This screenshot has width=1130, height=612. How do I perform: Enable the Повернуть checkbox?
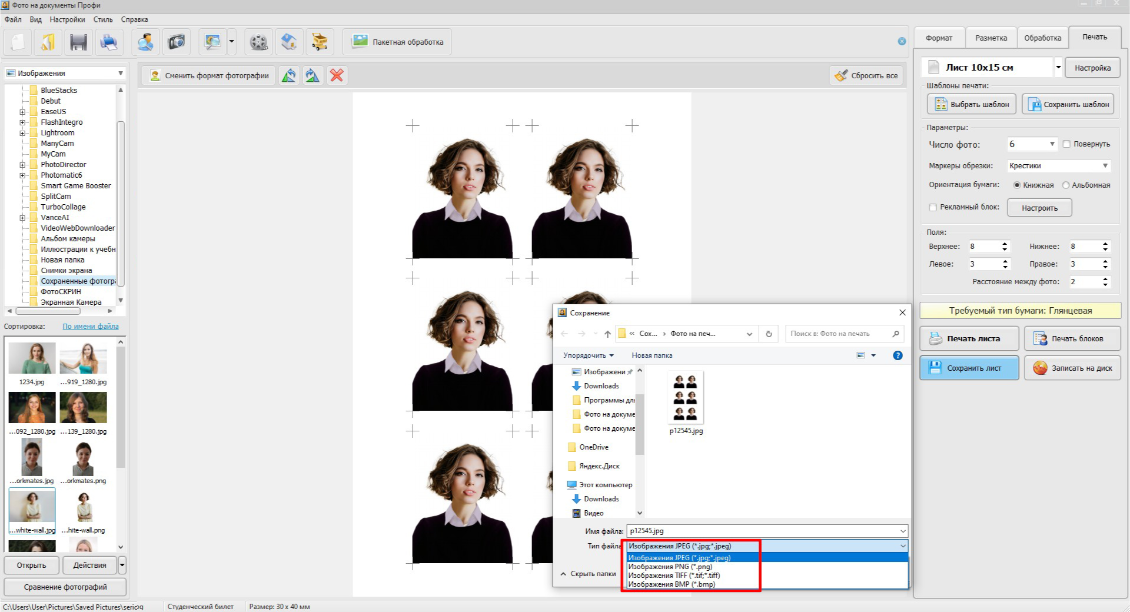pyautogui.click(x=1067, y=144)
